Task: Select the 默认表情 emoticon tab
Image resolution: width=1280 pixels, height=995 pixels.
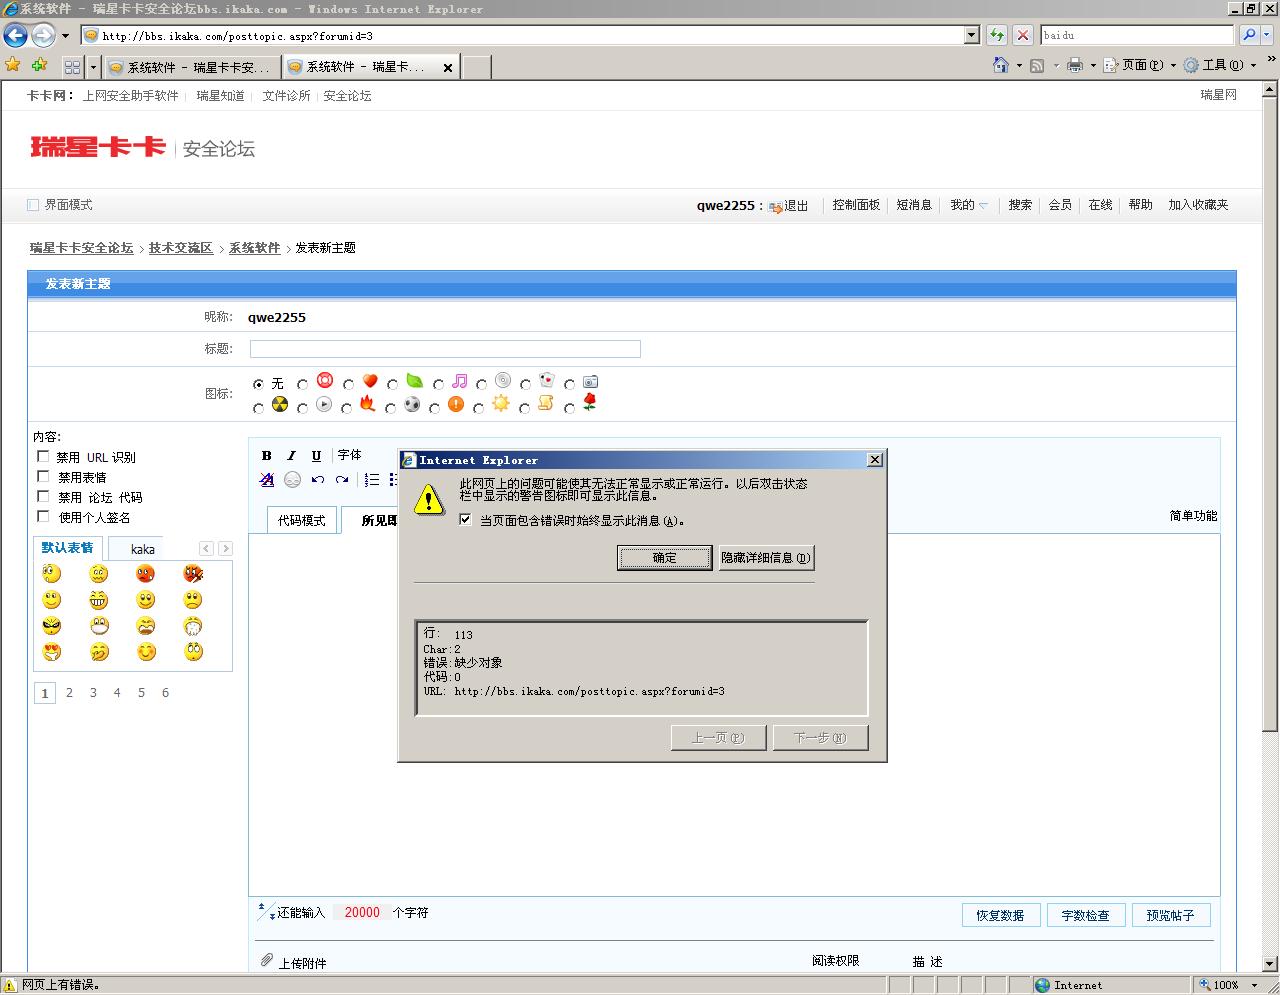Action: click(x=67, y=548)
